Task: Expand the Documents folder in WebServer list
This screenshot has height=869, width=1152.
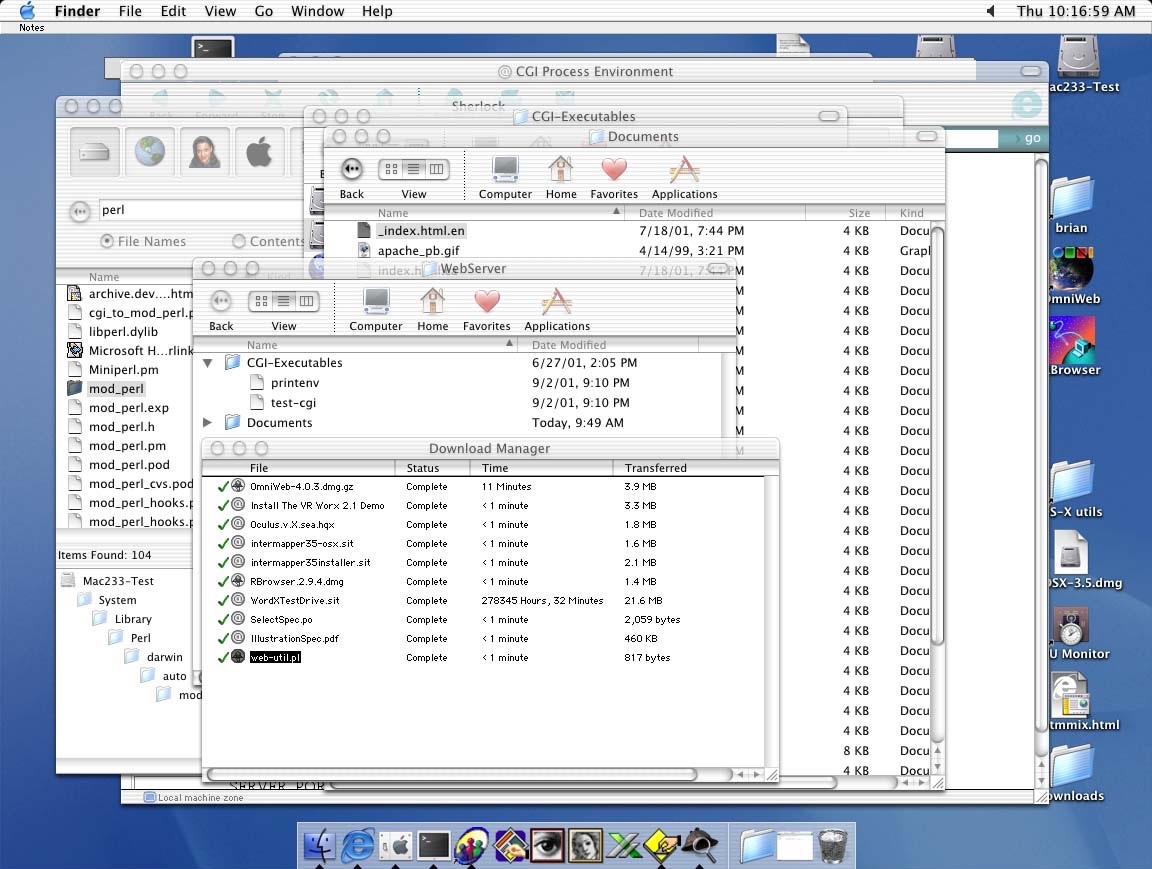Action: coord(208,423)
